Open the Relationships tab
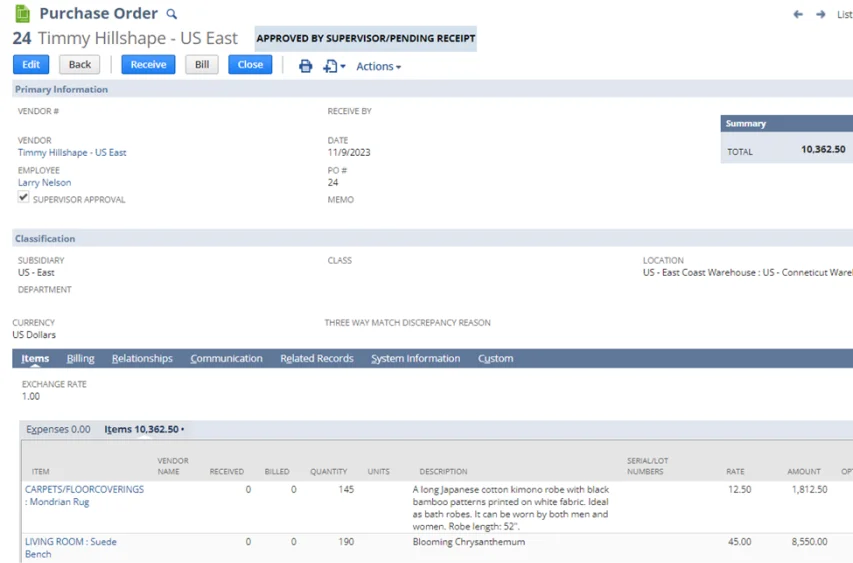This screenshot has width=853, height=563. tap(142, 358)
